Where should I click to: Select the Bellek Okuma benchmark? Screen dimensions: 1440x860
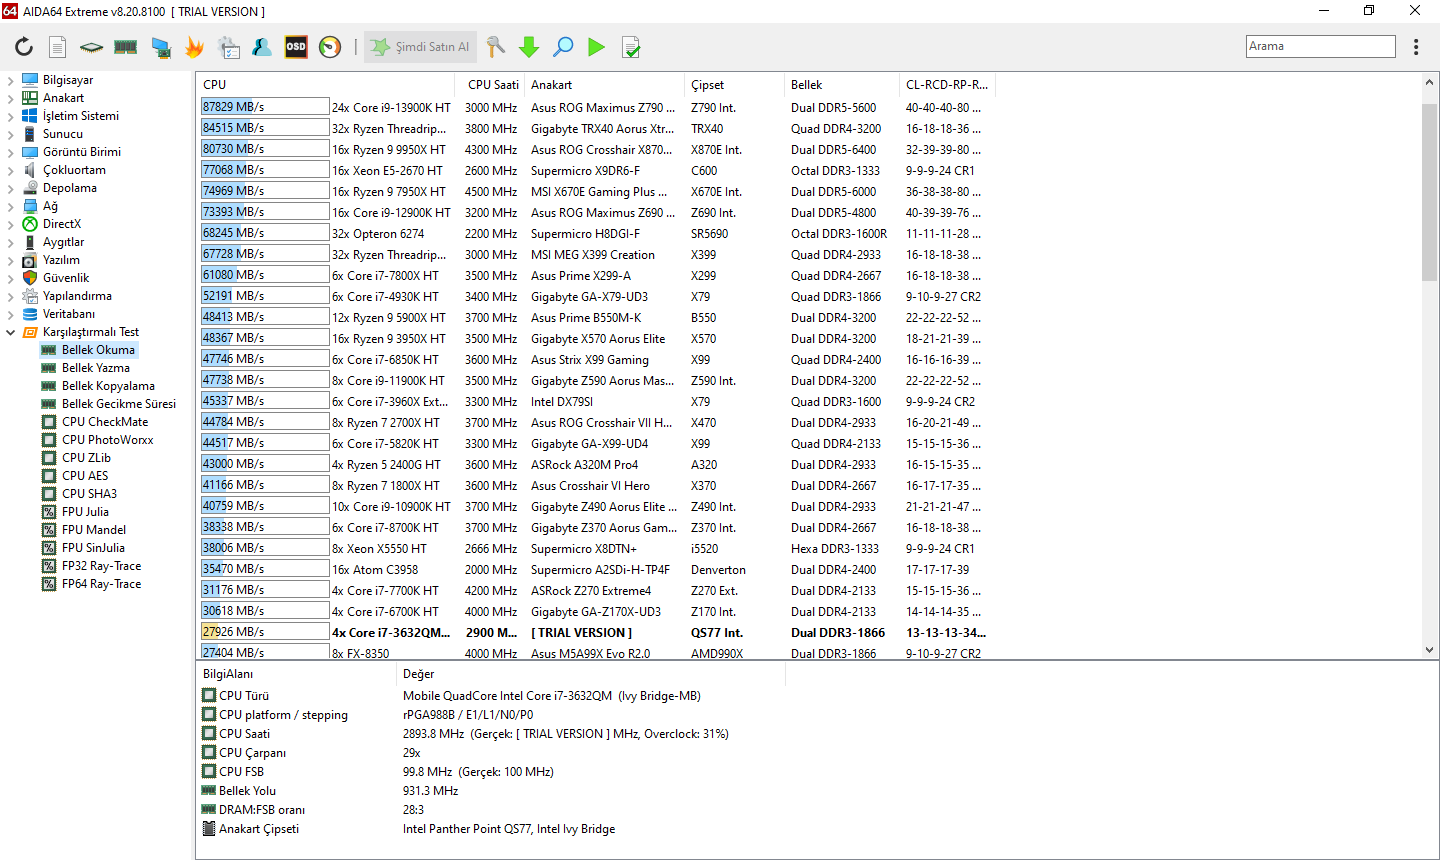[98, 350]
